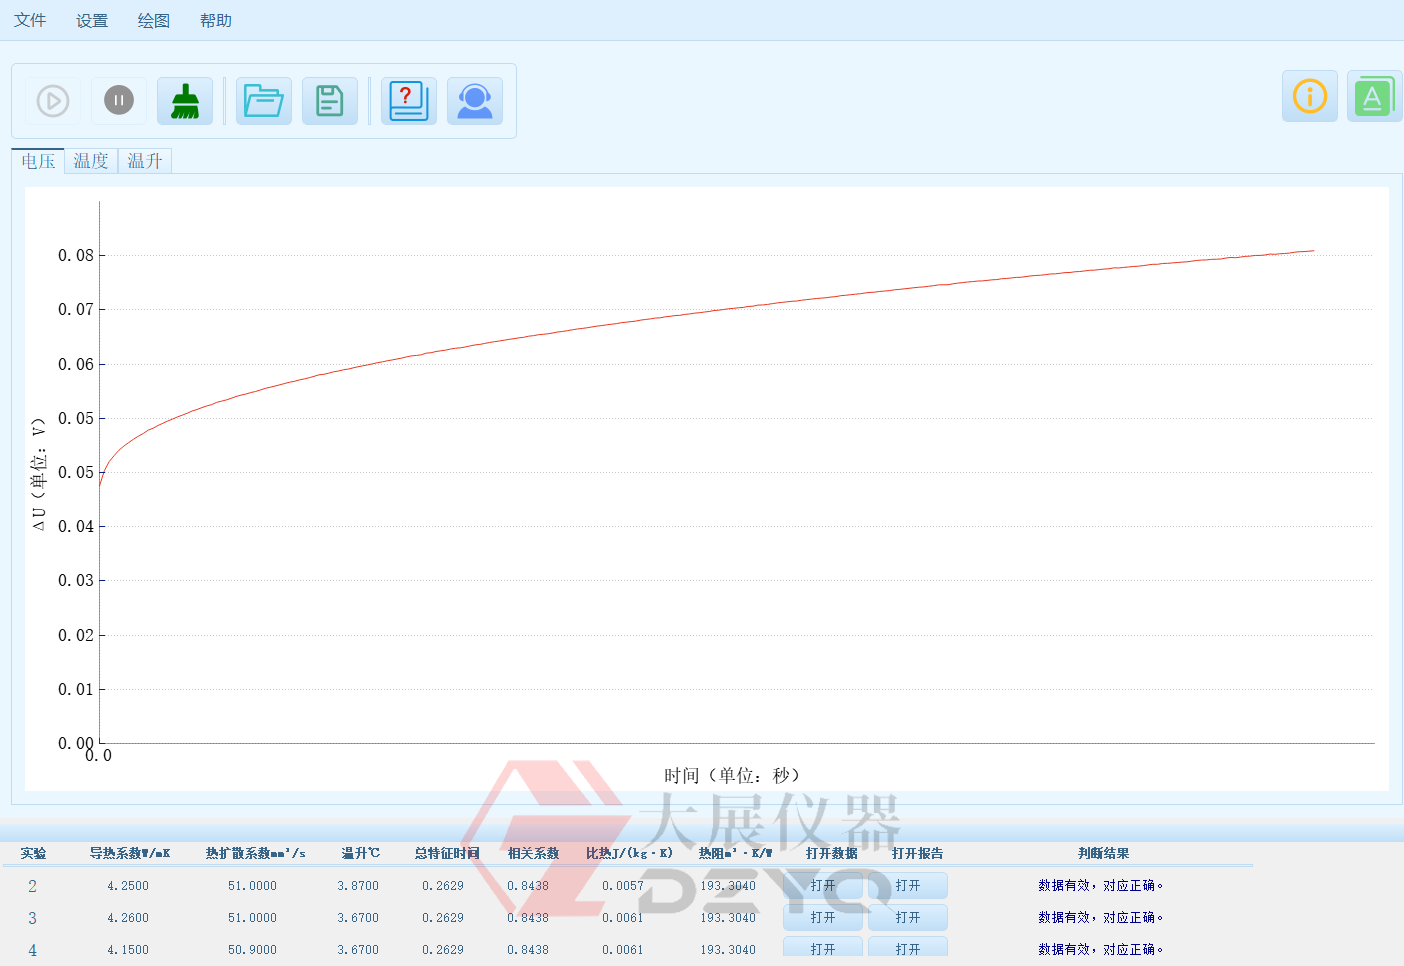This screenshot has width=1404, height=966.
Task: Switch to the 电压 tab
Action: pyautogui.click(x=38, y=161)
